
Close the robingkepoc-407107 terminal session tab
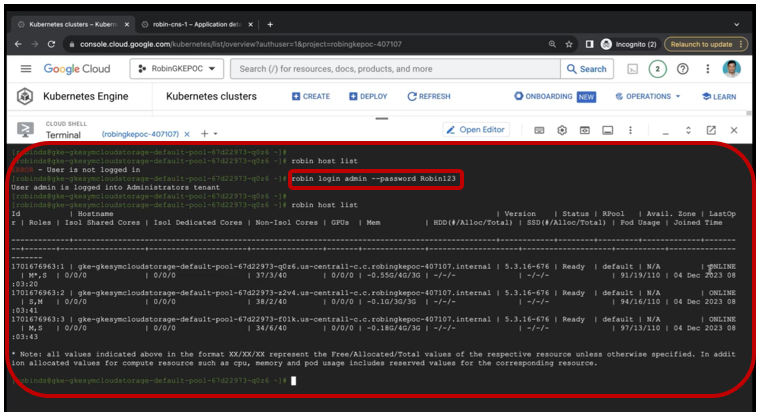(x=187, y=134)
